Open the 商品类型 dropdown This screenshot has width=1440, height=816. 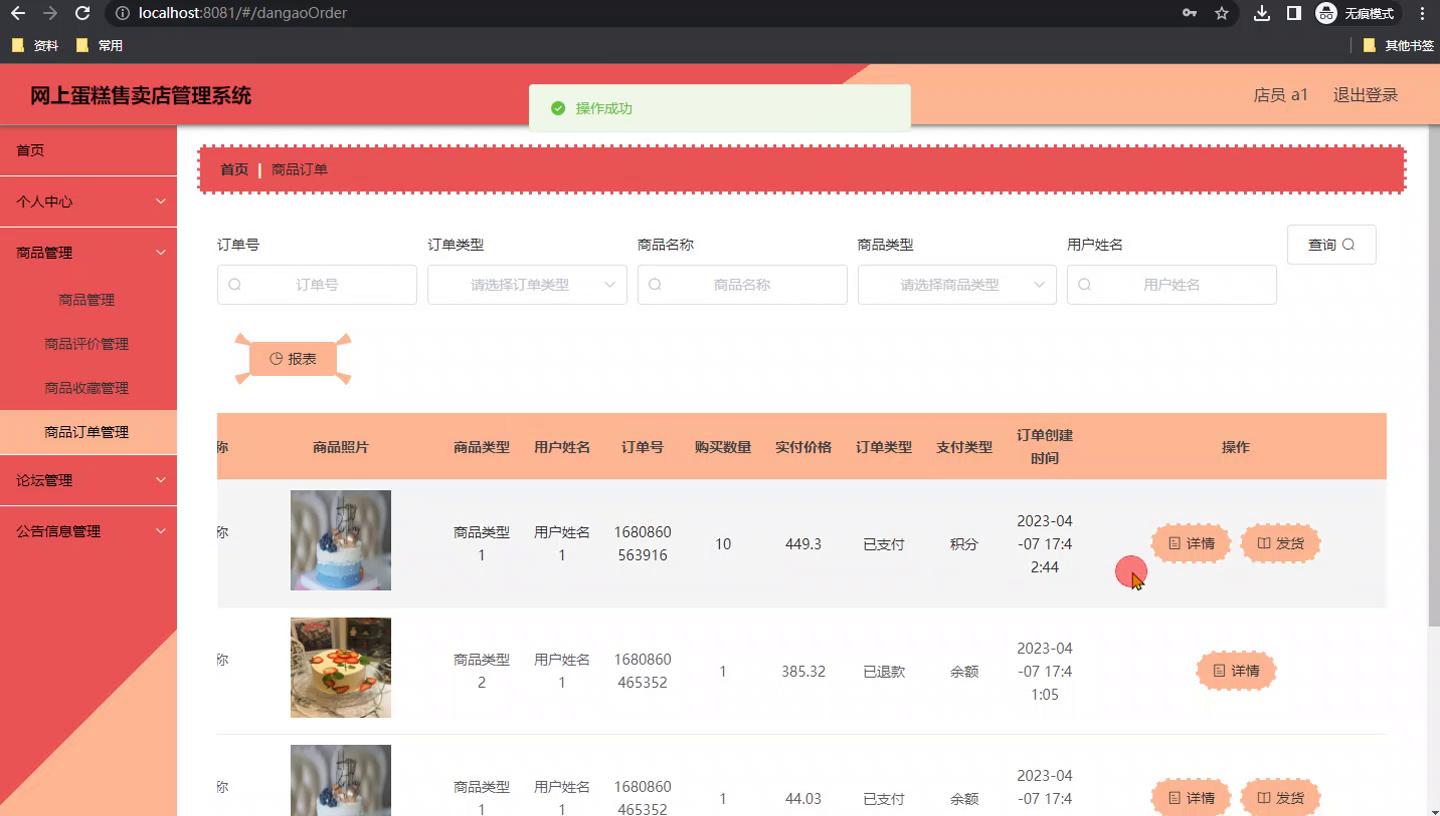[x=957, y=285]
